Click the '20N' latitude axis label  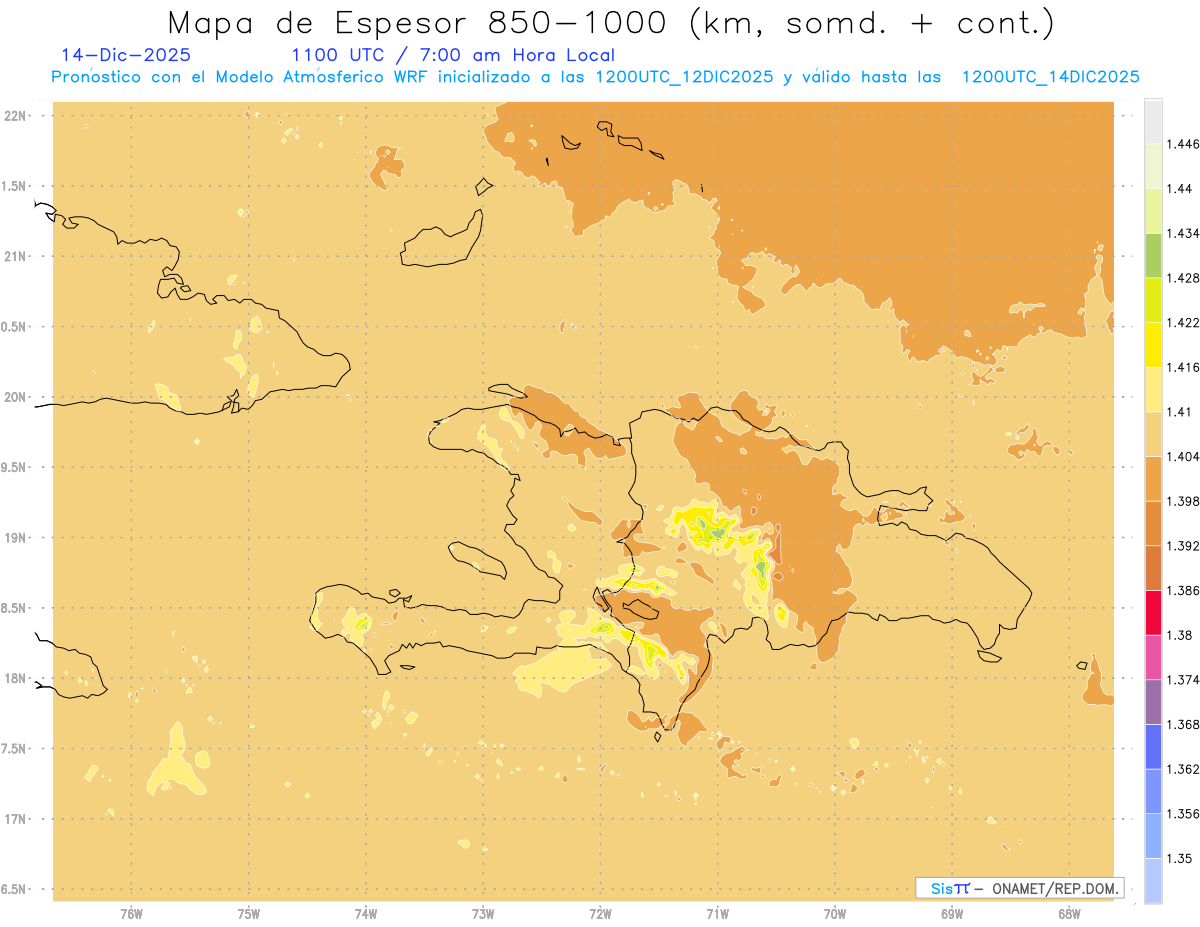click(x=16, y=397)
